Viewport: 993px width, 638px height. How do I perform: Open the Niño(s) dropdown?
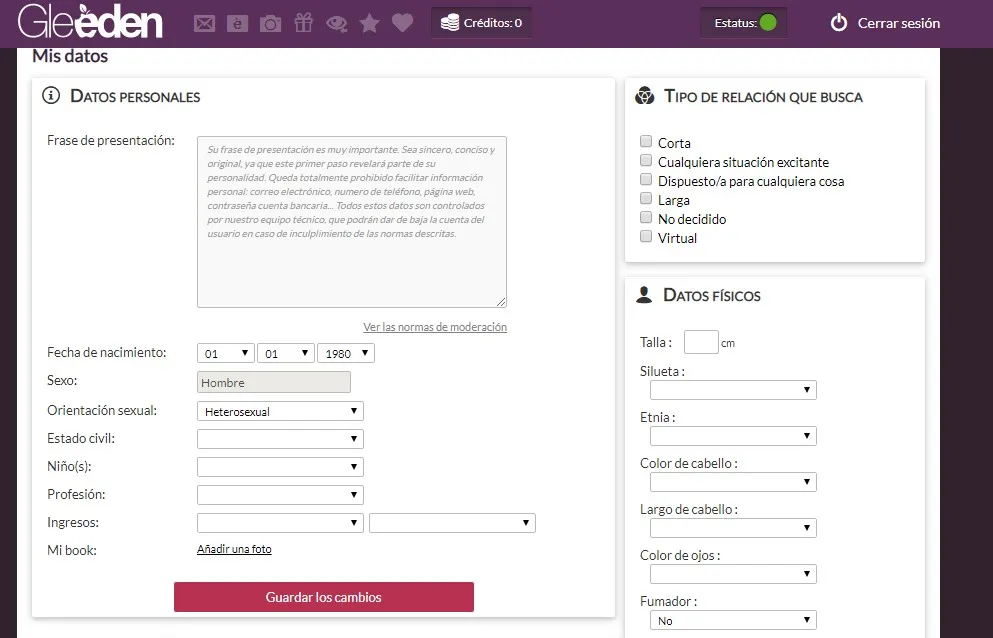tap(281, 467)
